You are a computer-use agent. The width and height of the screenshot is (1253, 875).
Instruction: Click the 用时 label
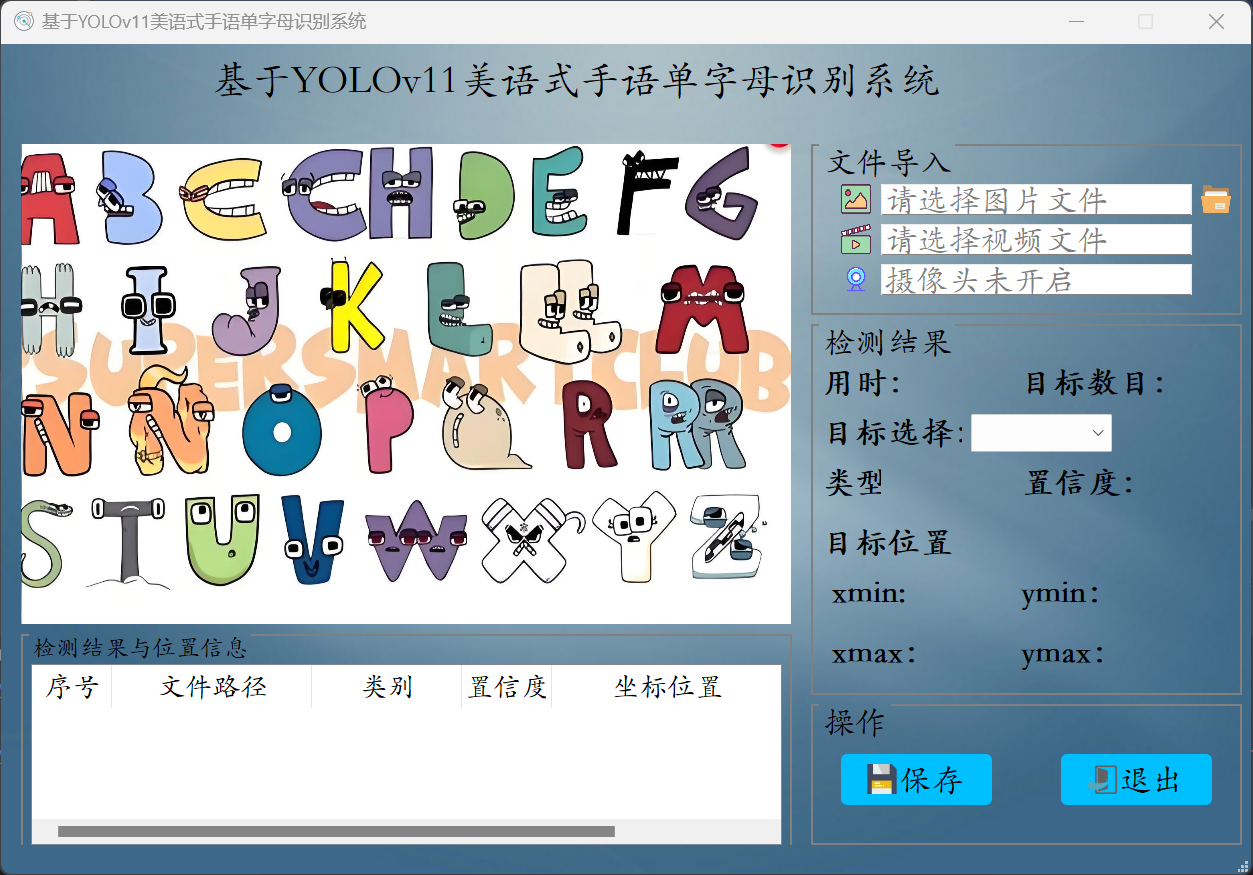point(864,383)
